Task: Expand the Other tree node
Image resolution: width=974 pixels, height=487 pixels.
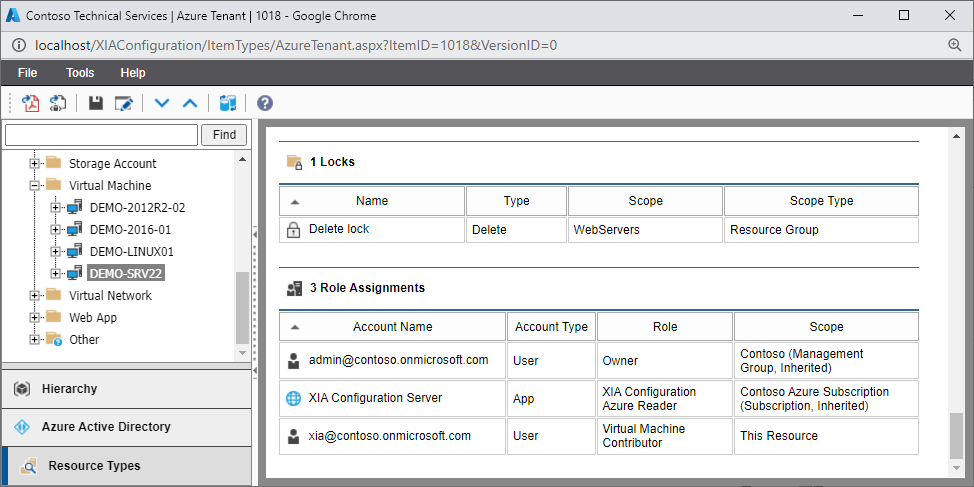Action: (35, 339)
